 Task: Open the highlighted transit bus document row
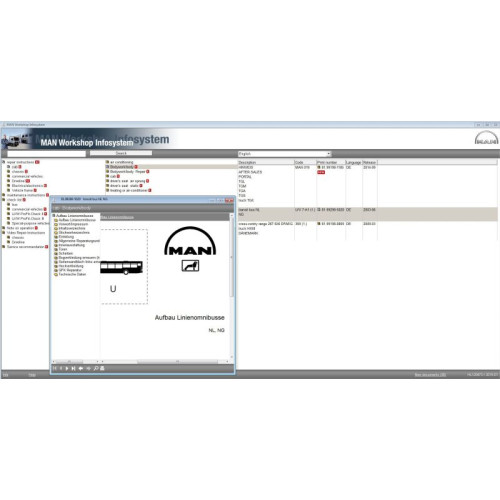tap(368, 214)
